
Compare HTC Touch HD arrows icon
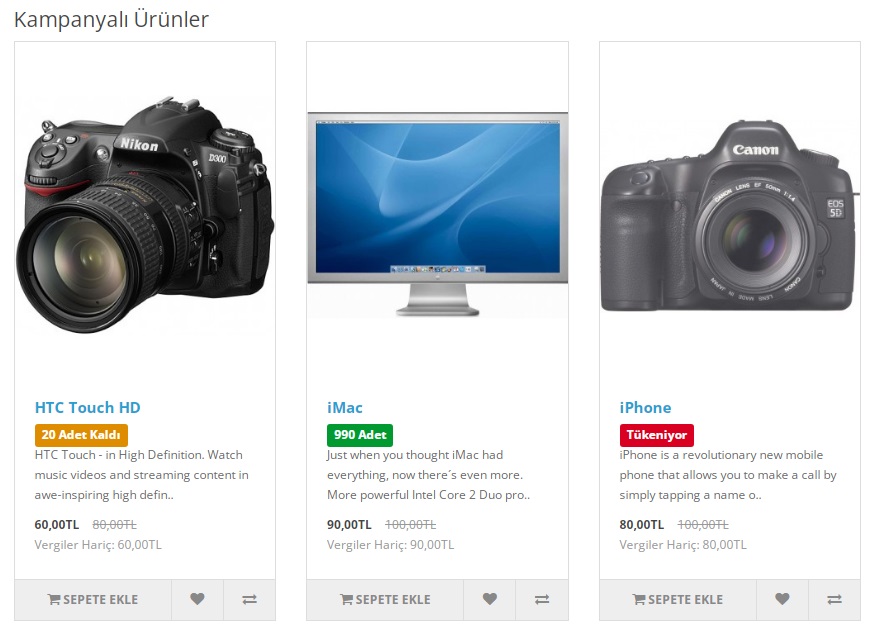pyautogui.click(x=249, y=599)
